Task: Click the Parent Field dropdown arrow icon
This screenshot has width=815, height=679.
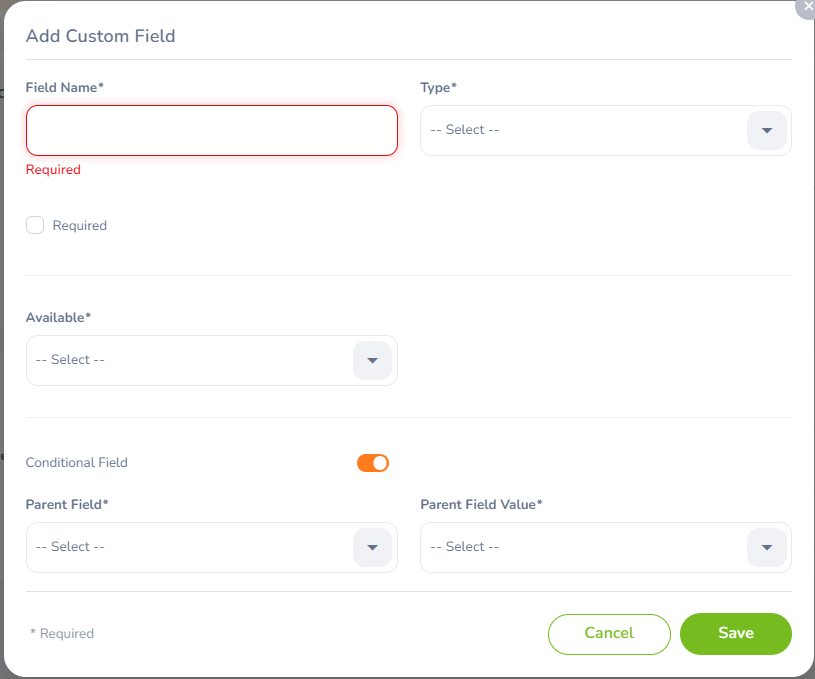Action: (372, 548)
